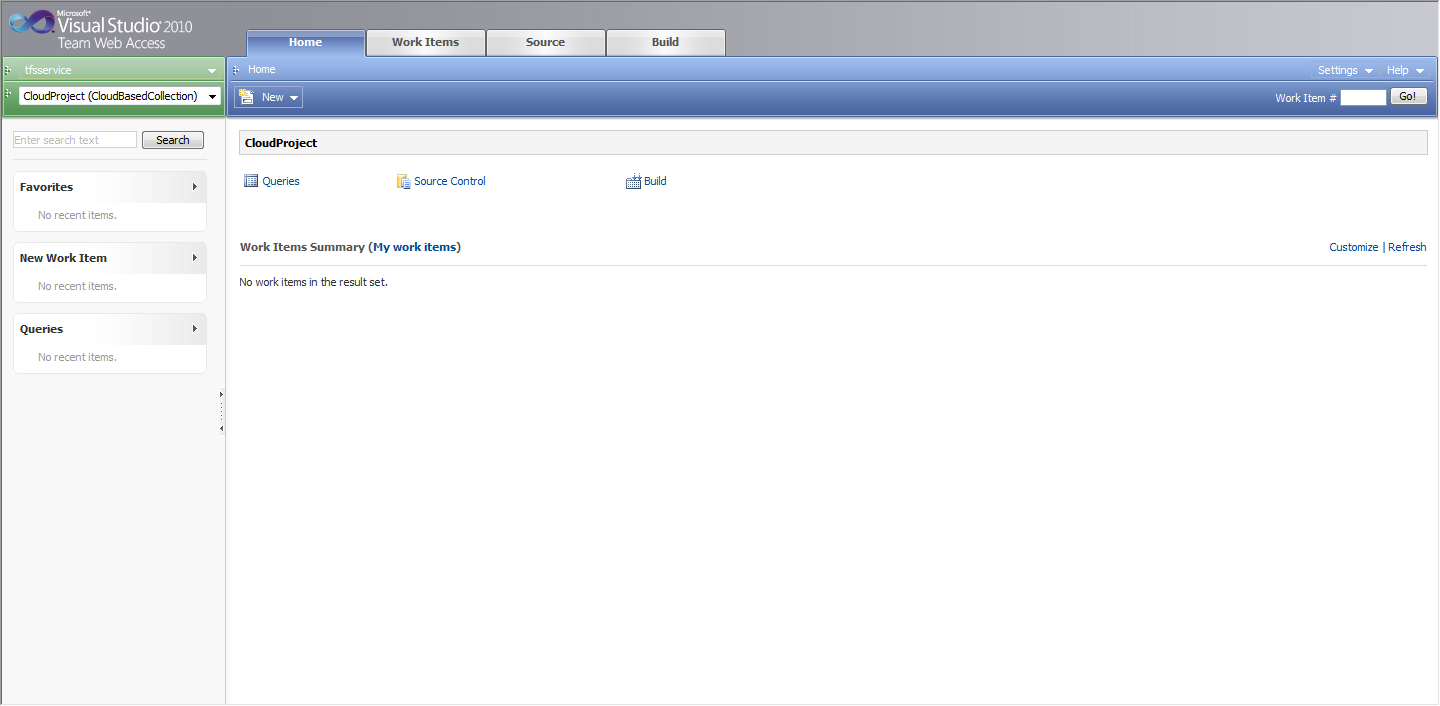Click the Visual Studio 2010 logo
This screenshot has height=706, width=1440.
(100, 29)
